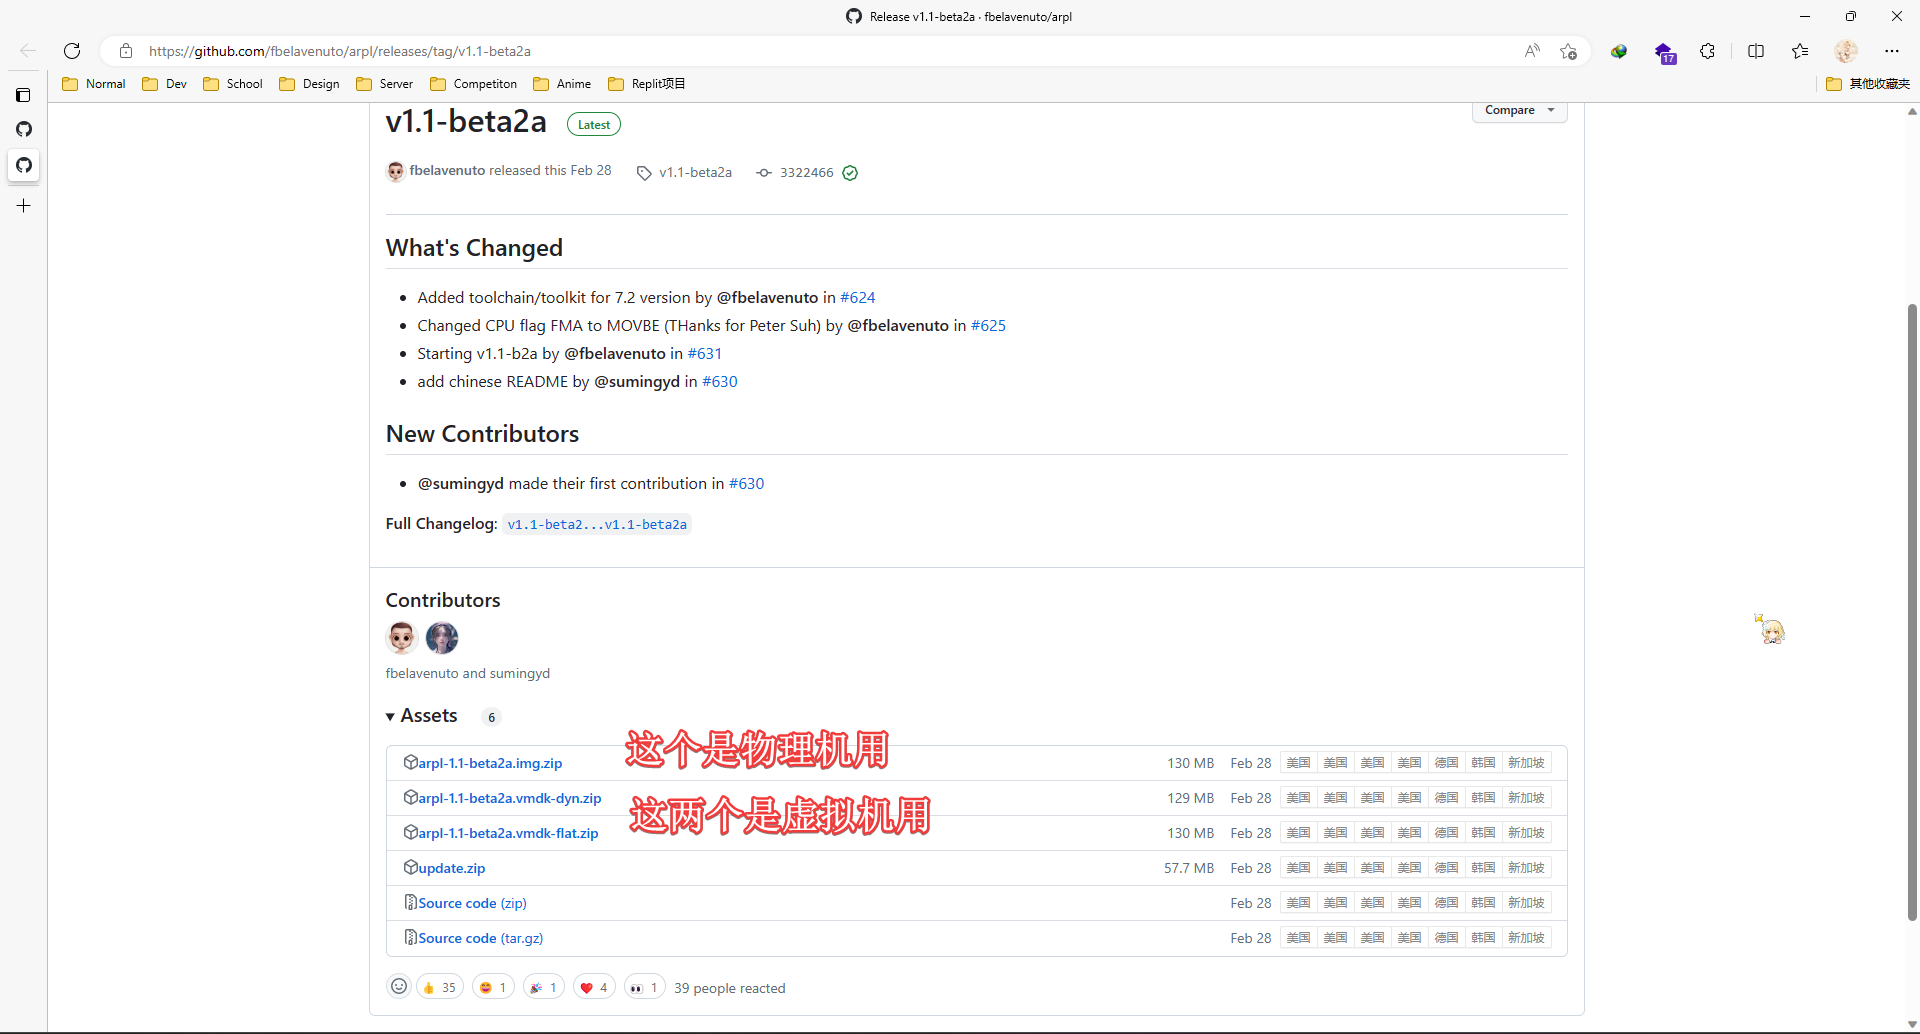This screenshot has width=1920, height=1034.
Task: Open the browser extensions puzzle icon
Action: pyautogui.click(x=1707, y=51)
